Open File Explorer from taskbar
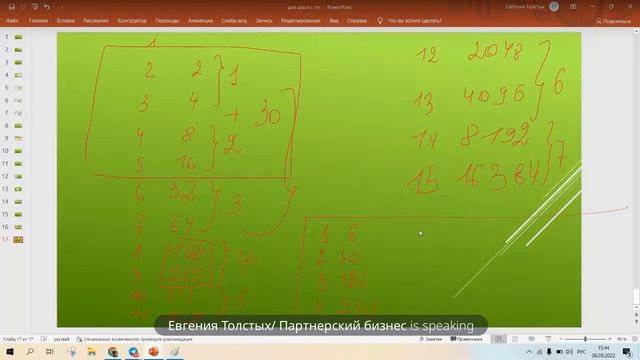 point(92,352)
